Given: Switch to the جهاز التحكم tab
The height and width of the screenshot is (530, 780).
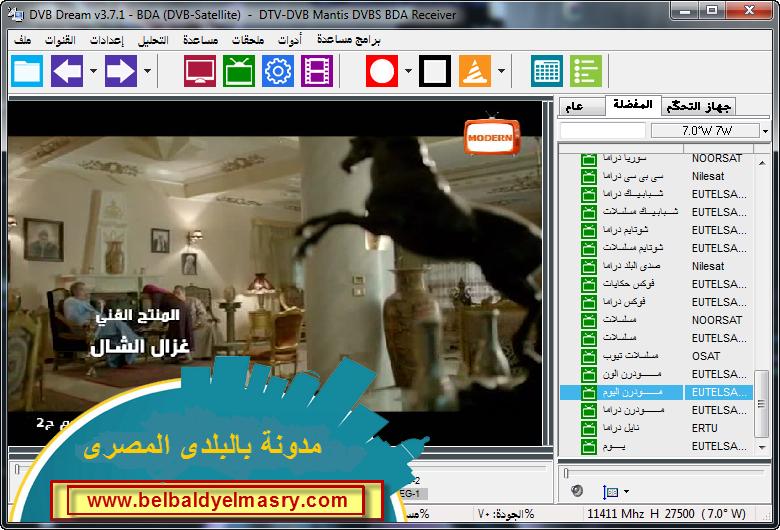Looking at the screenshot, I should [698, 106].
